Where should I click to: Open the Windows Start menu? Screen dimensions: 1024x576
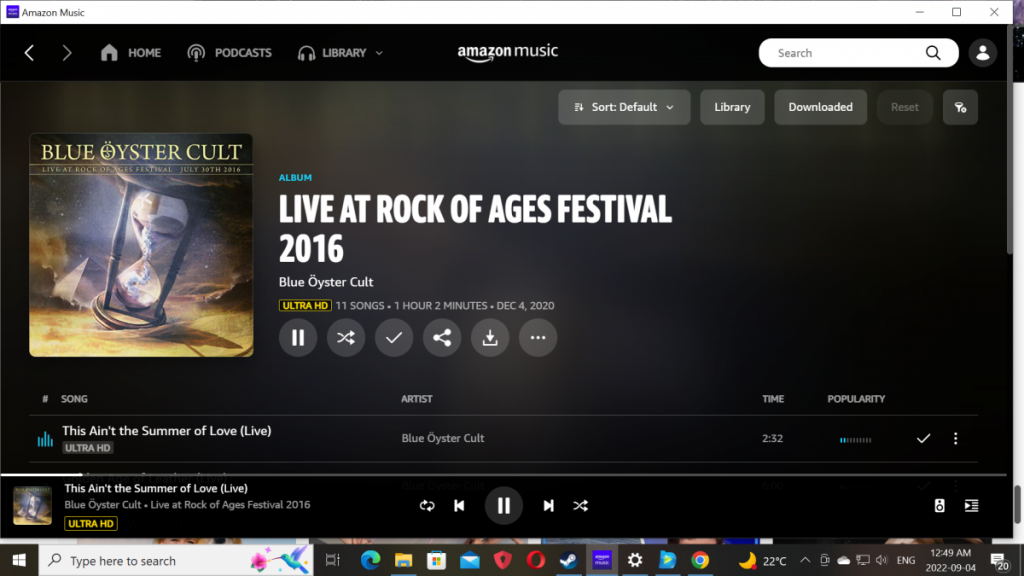19,560
